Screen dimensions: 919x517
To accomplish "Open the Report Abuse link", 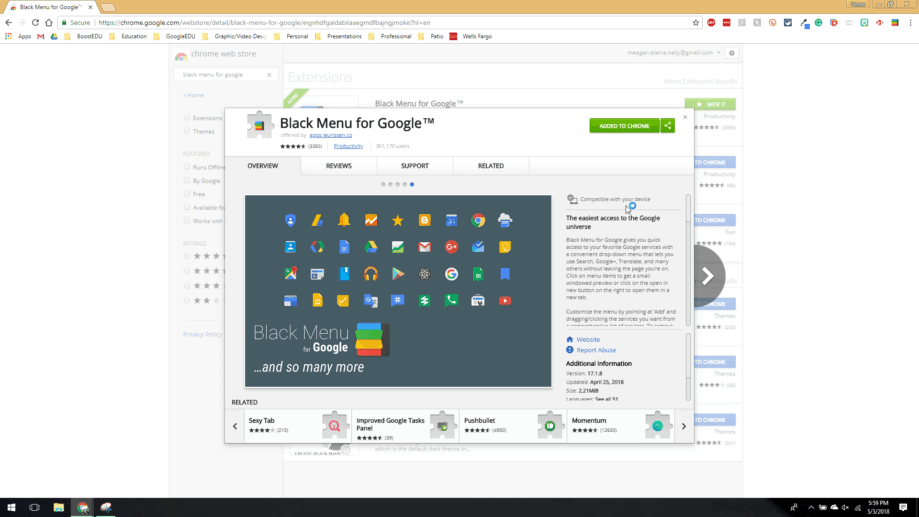I will (x=595, y=350).
